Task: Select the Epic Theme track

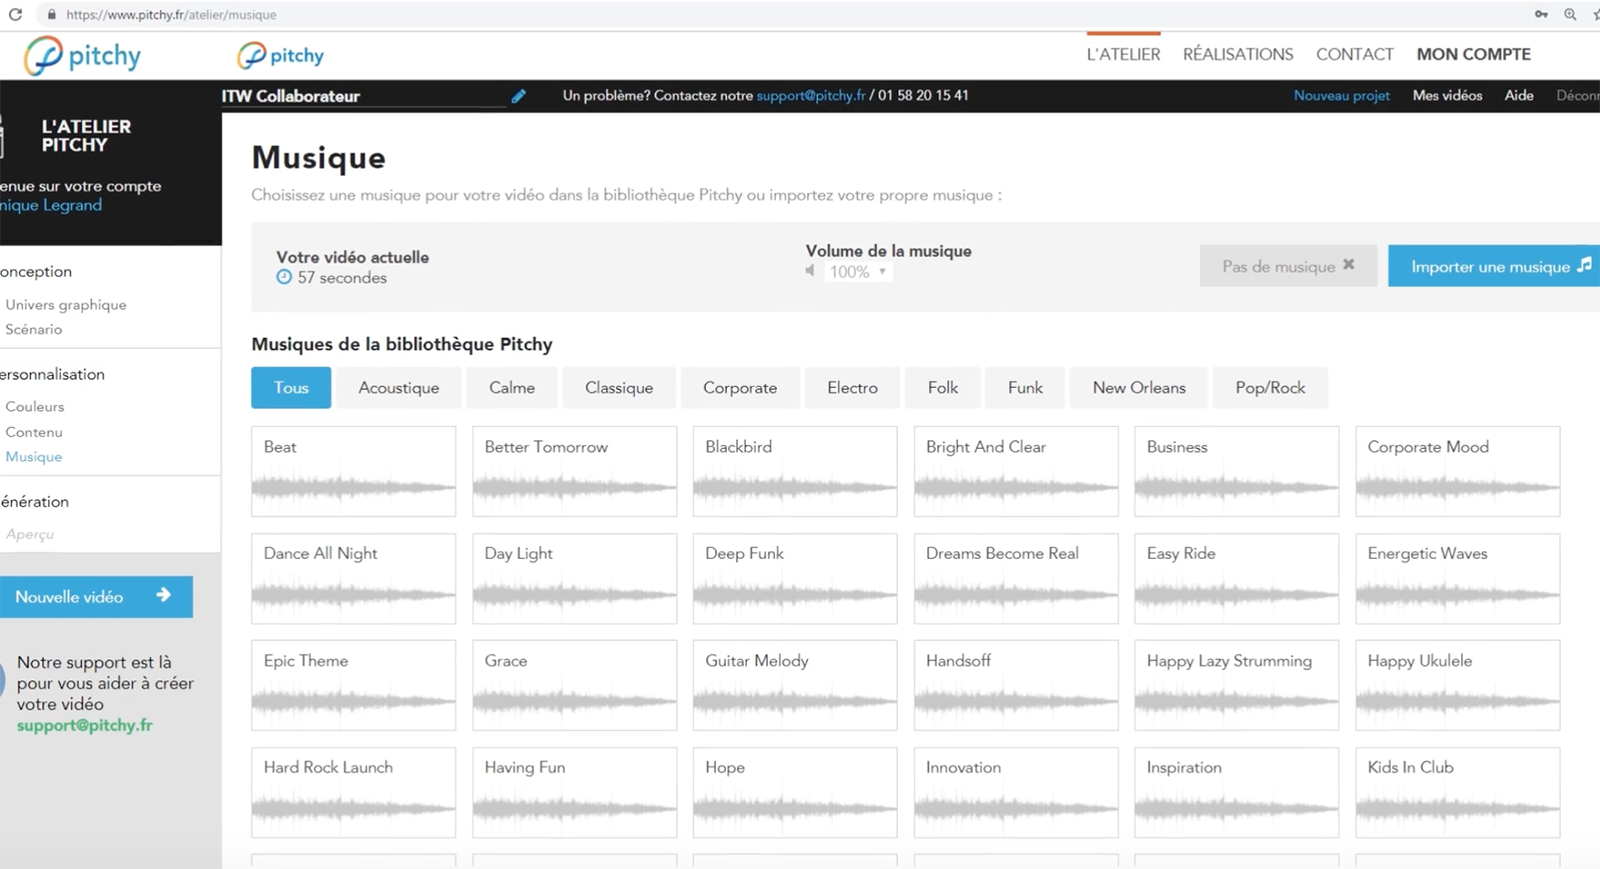Action: coord(353,685)
